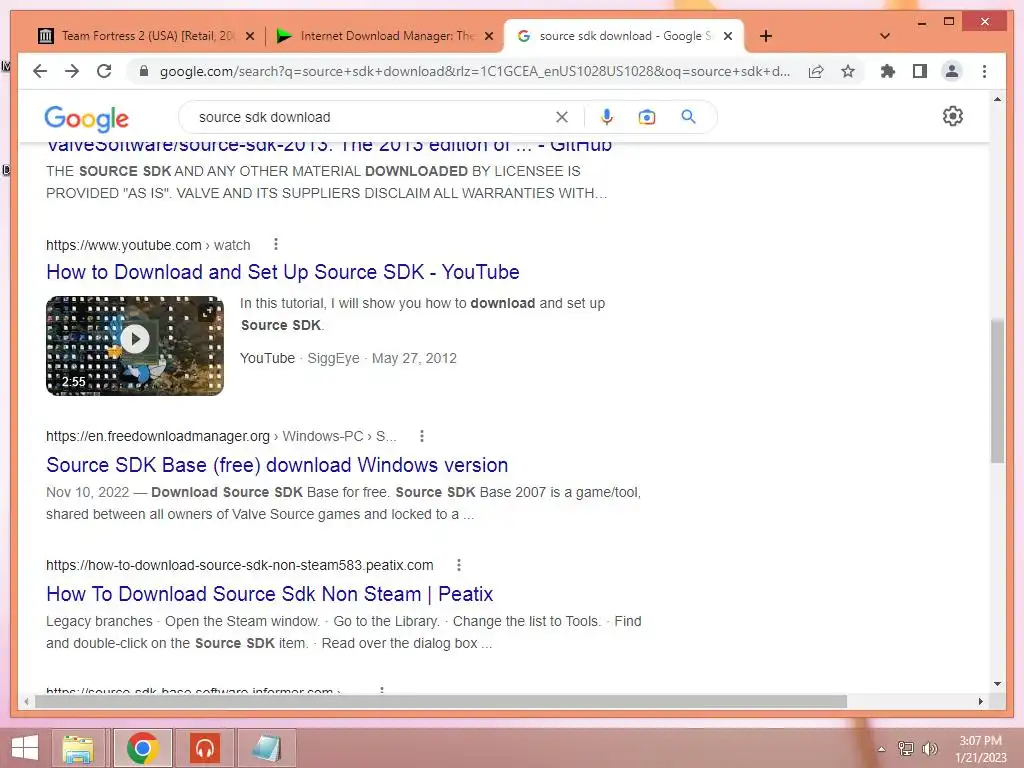Submit the search with the magnifier
This screenshot has height=768, width=1024.
[688, 117]
